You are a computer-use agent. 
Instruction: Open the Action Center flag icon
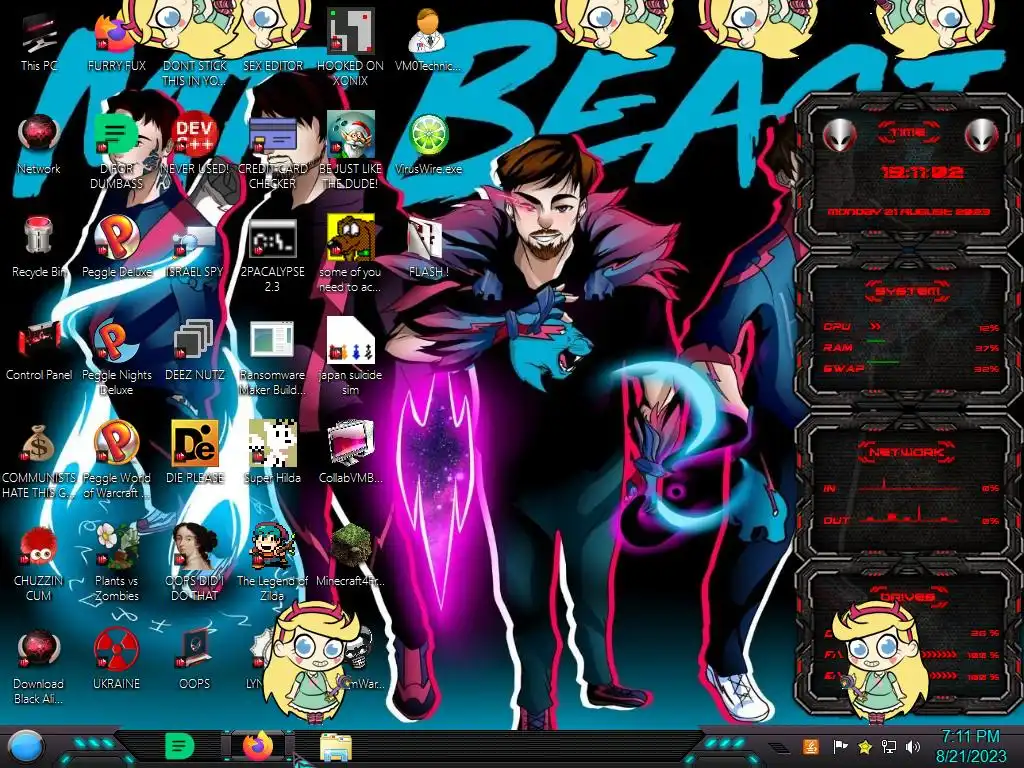(840, 746)
